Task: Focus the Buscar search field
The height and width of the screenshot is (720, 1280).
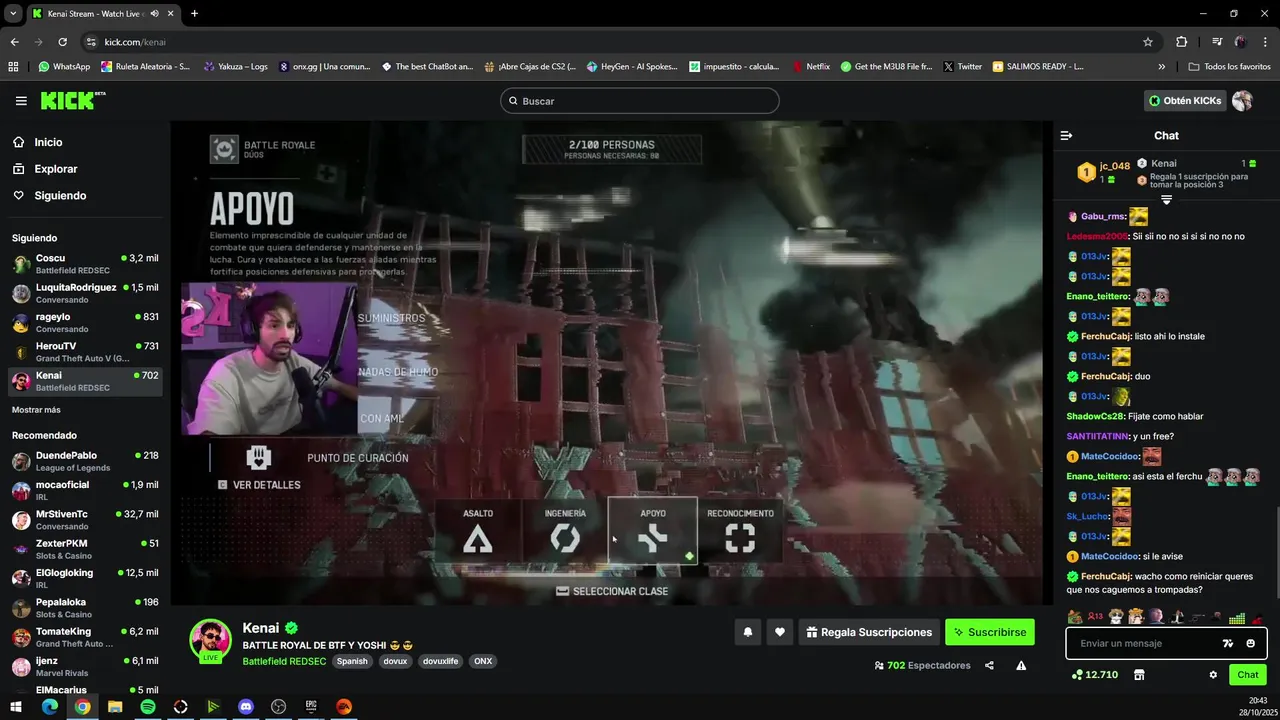Action: [x=640, y=101]
